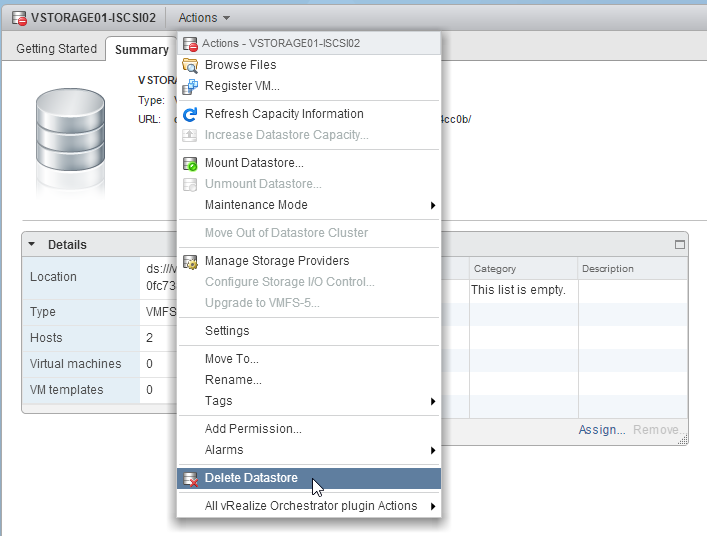Image resolution: width=707 pixels, height=536 pixels.
Task: Maximize the tags panel using corner icon
Action: click(680, 244)
